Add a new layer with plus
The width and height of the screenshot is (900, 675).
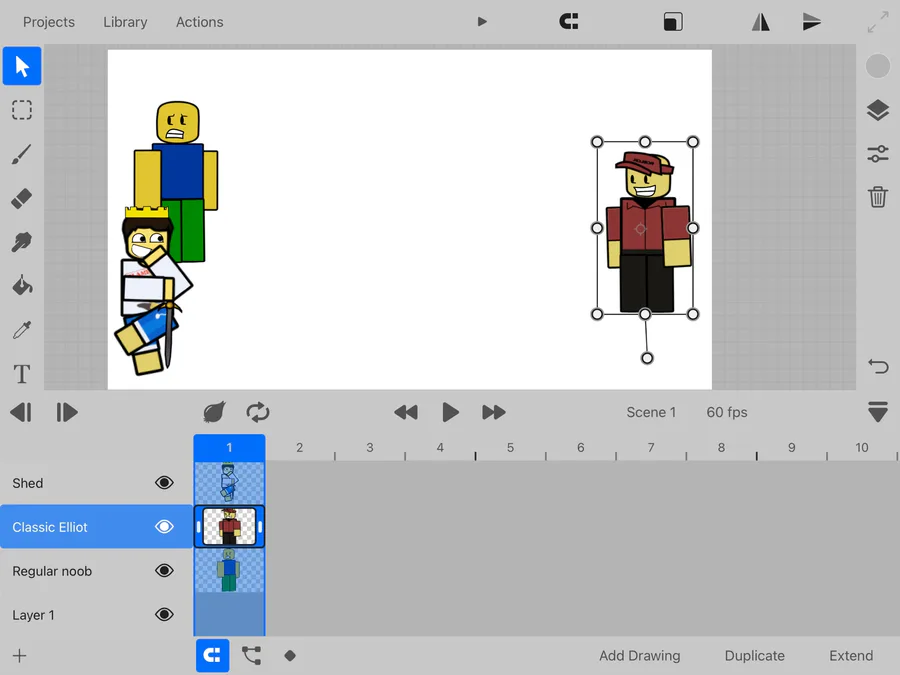pyautogui.click(x=20, y=655)
